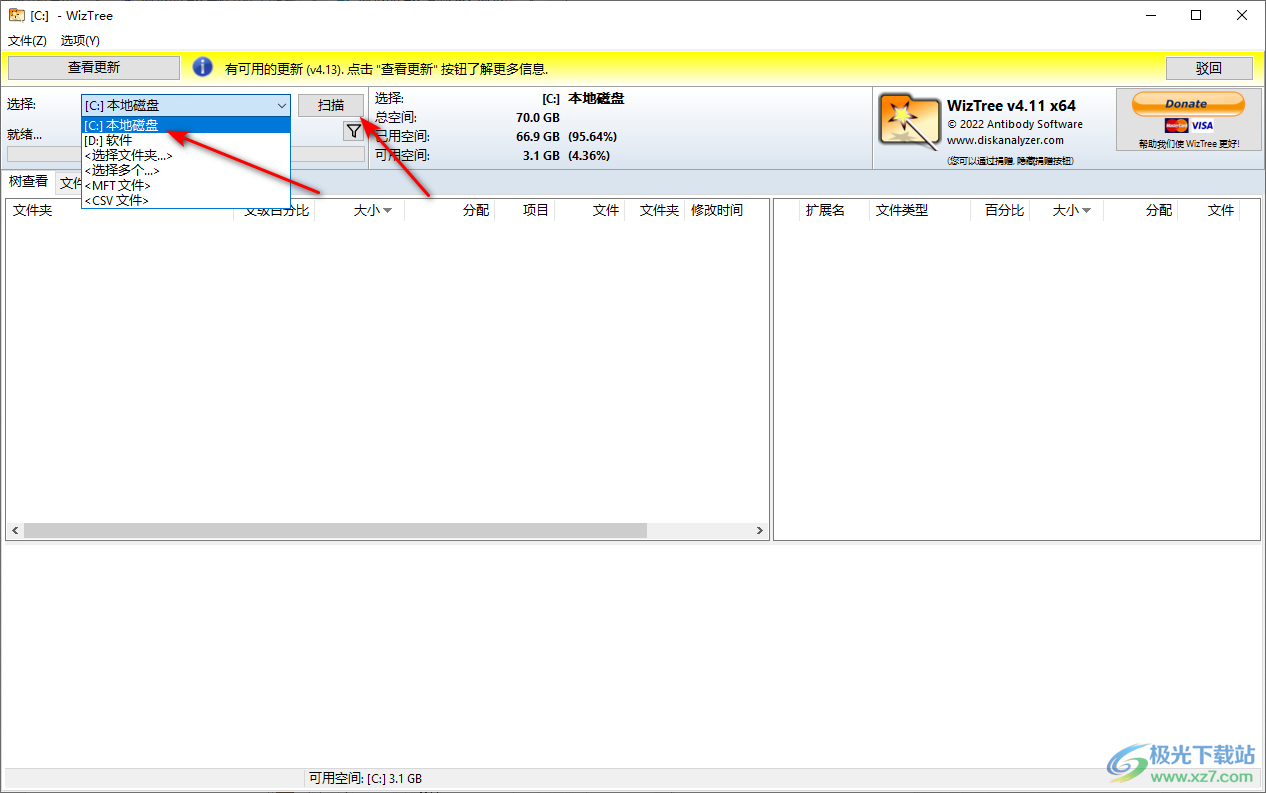The height and width of the screenshot is (793, 1266).
Task: Click right arrow of horizontal scrollbar
Action: [x=760, y=531]
